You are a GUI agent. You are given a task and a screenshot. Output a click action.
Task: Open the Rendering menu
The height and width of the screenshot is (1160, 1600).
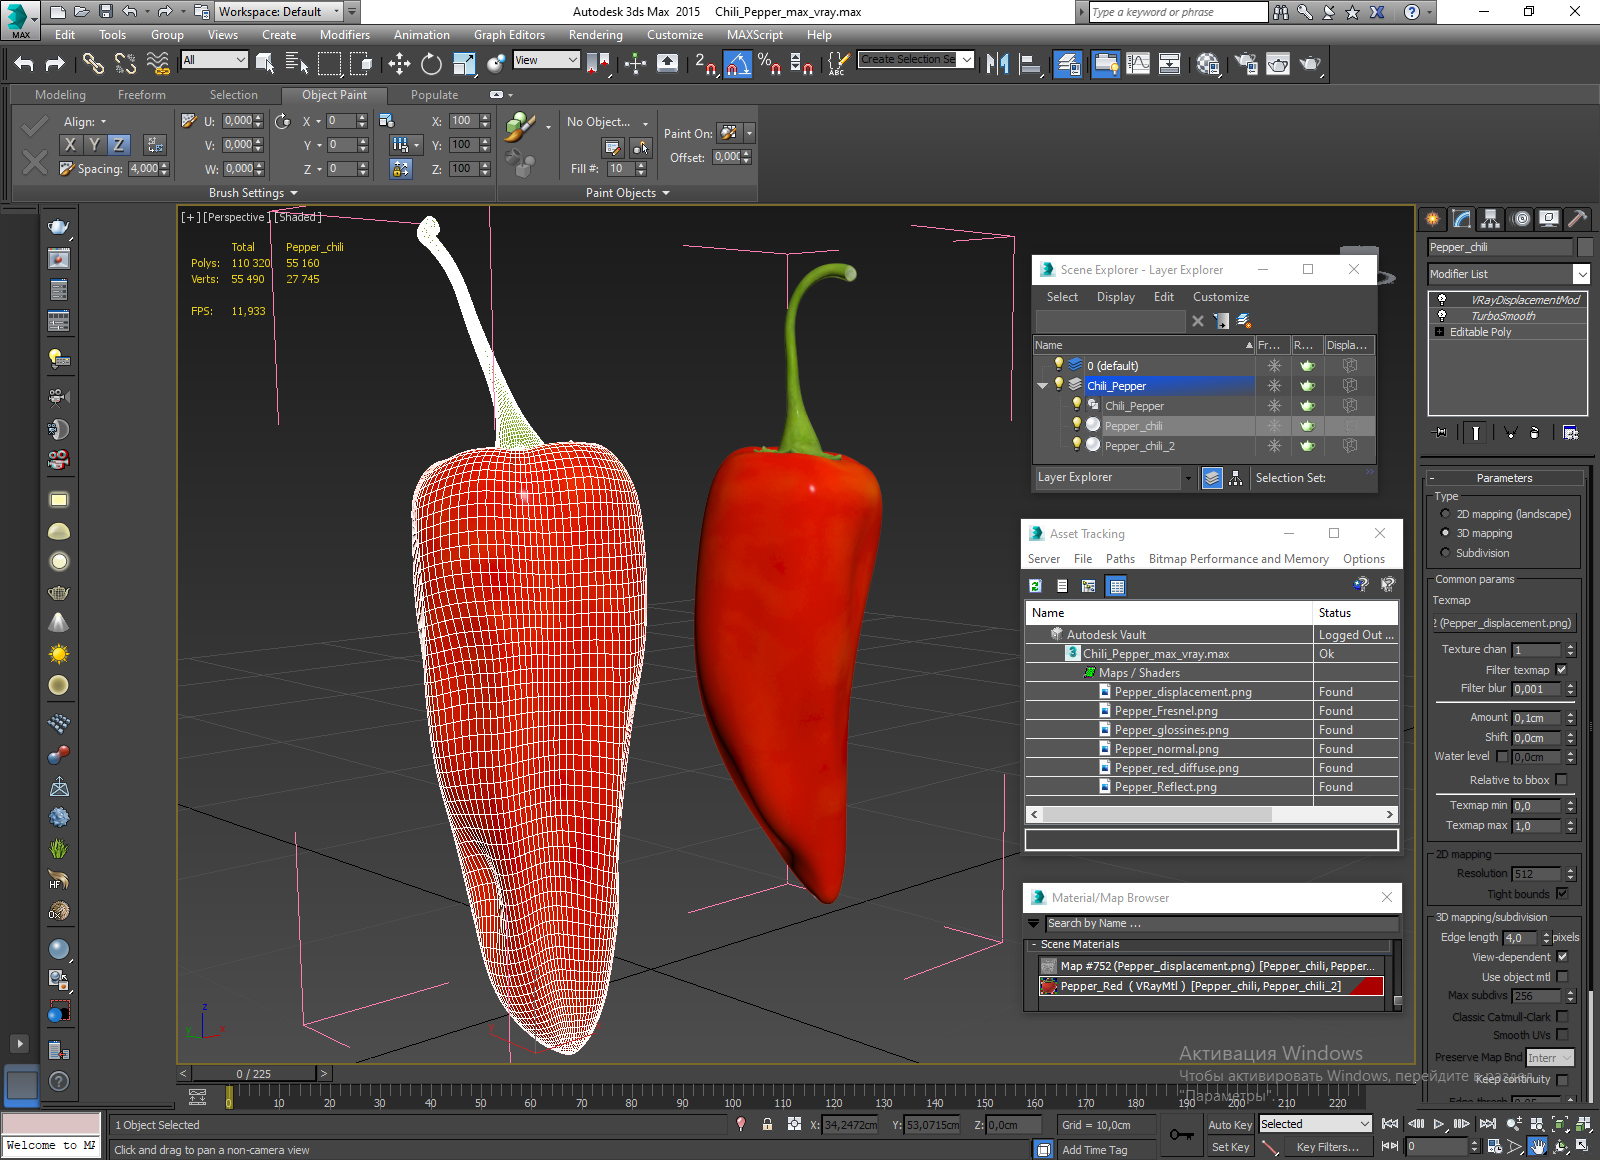pos(595,35)
